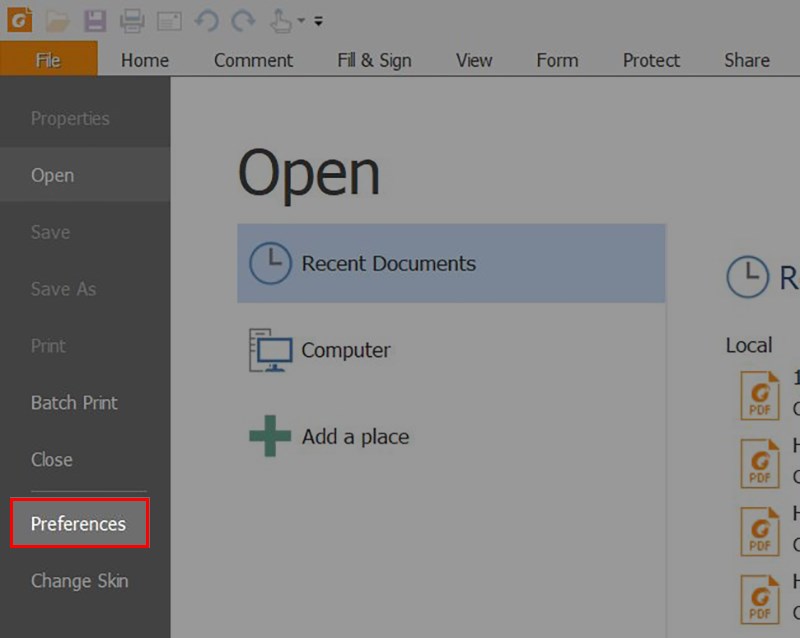Image resolution: width=800 pixels, height=638 pixels.
Task: Click the Add a place text
Action: pos(356,437)
